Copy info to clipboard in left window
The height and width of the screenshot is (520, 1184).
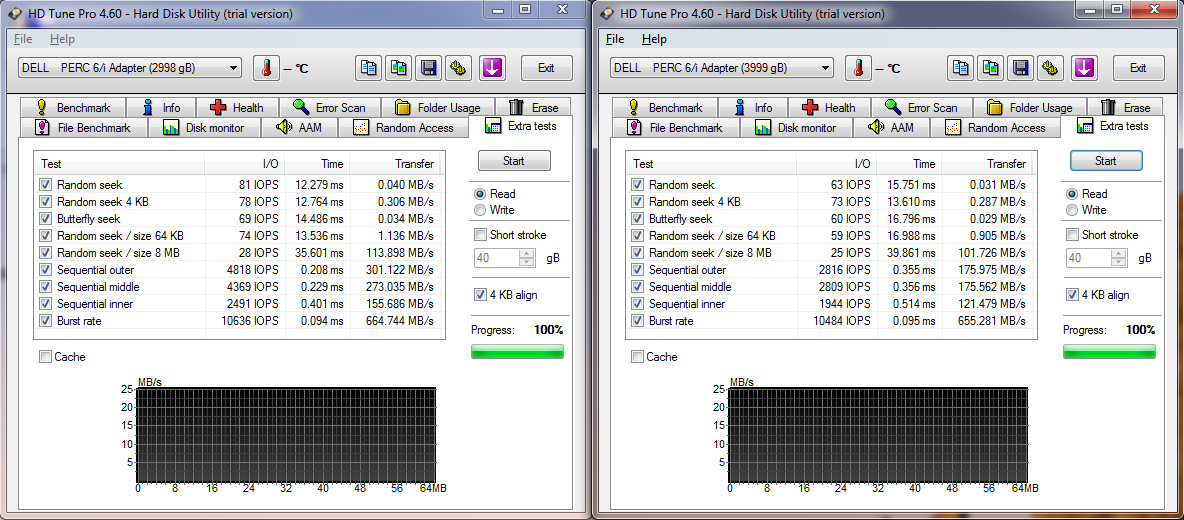pos(369,68)
